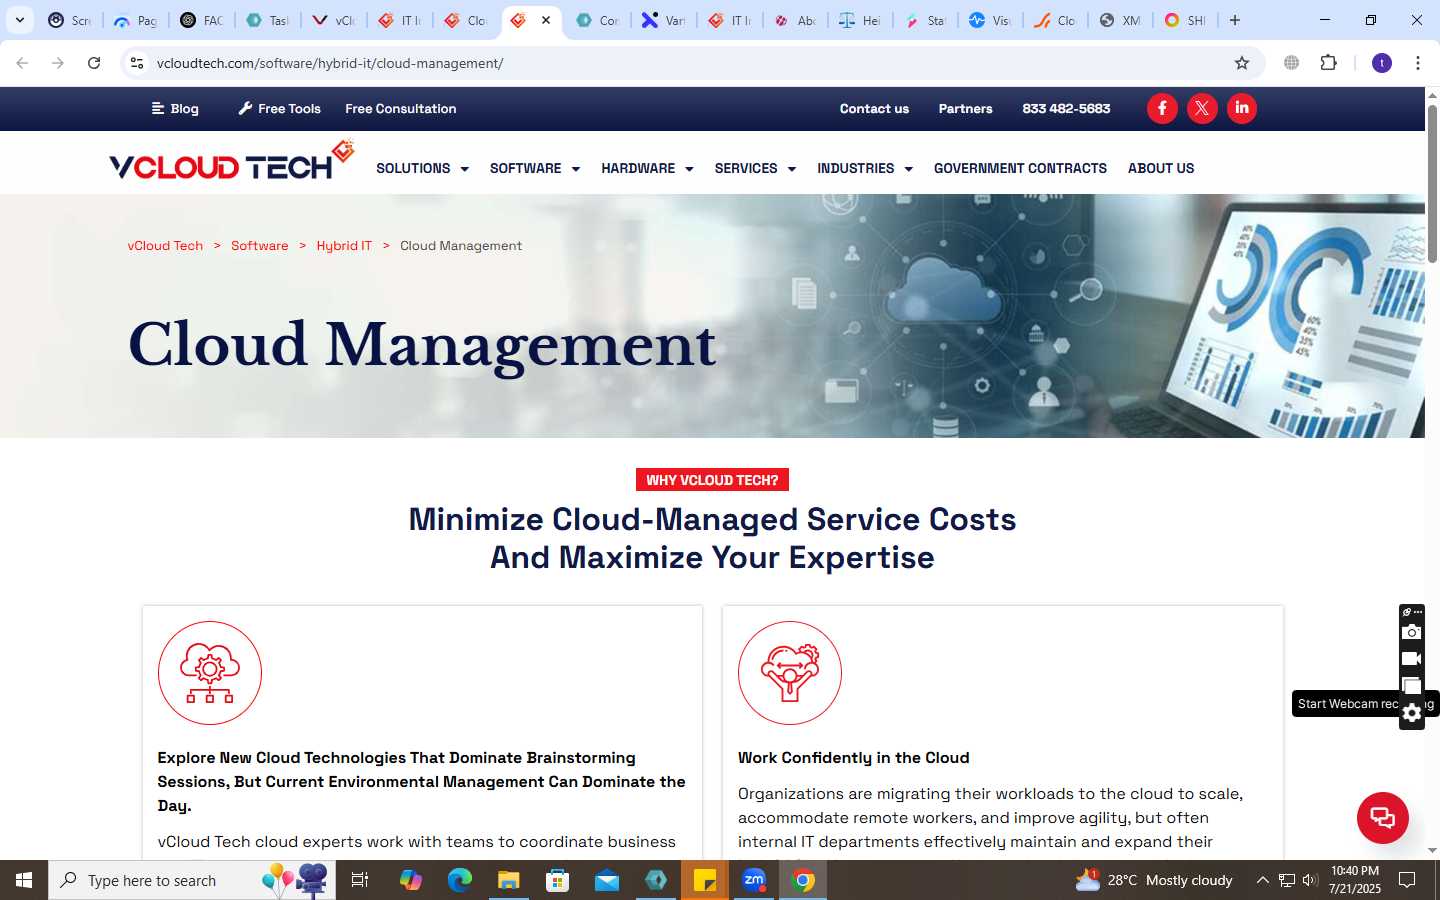This screenshot has height=900, width=1440.
Task: Switch to the XM browser tab
Action: (x=1120, y=20)
